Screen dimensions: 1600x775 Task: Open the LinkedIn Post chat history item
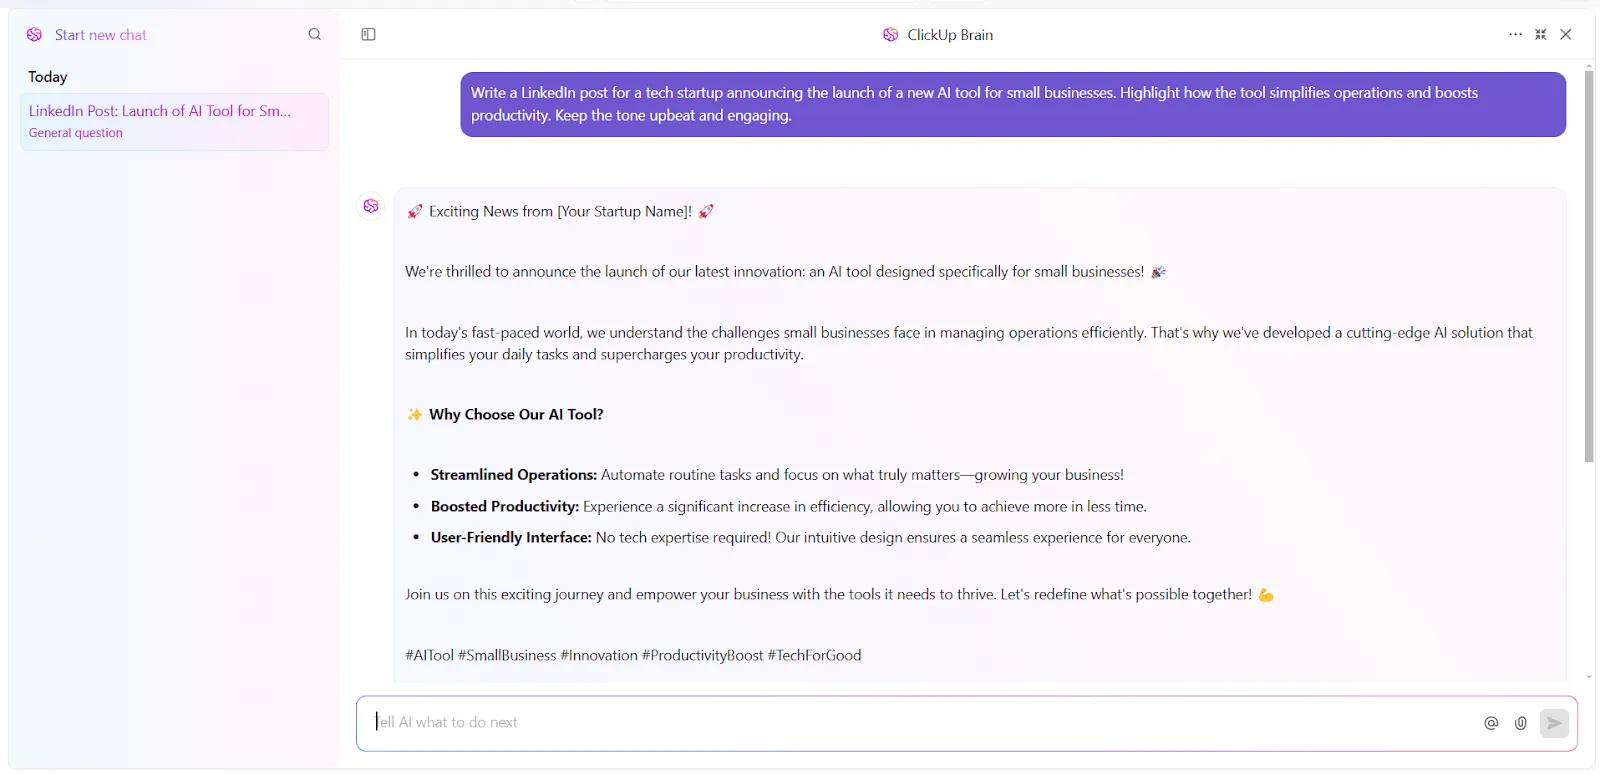[174, 121]
